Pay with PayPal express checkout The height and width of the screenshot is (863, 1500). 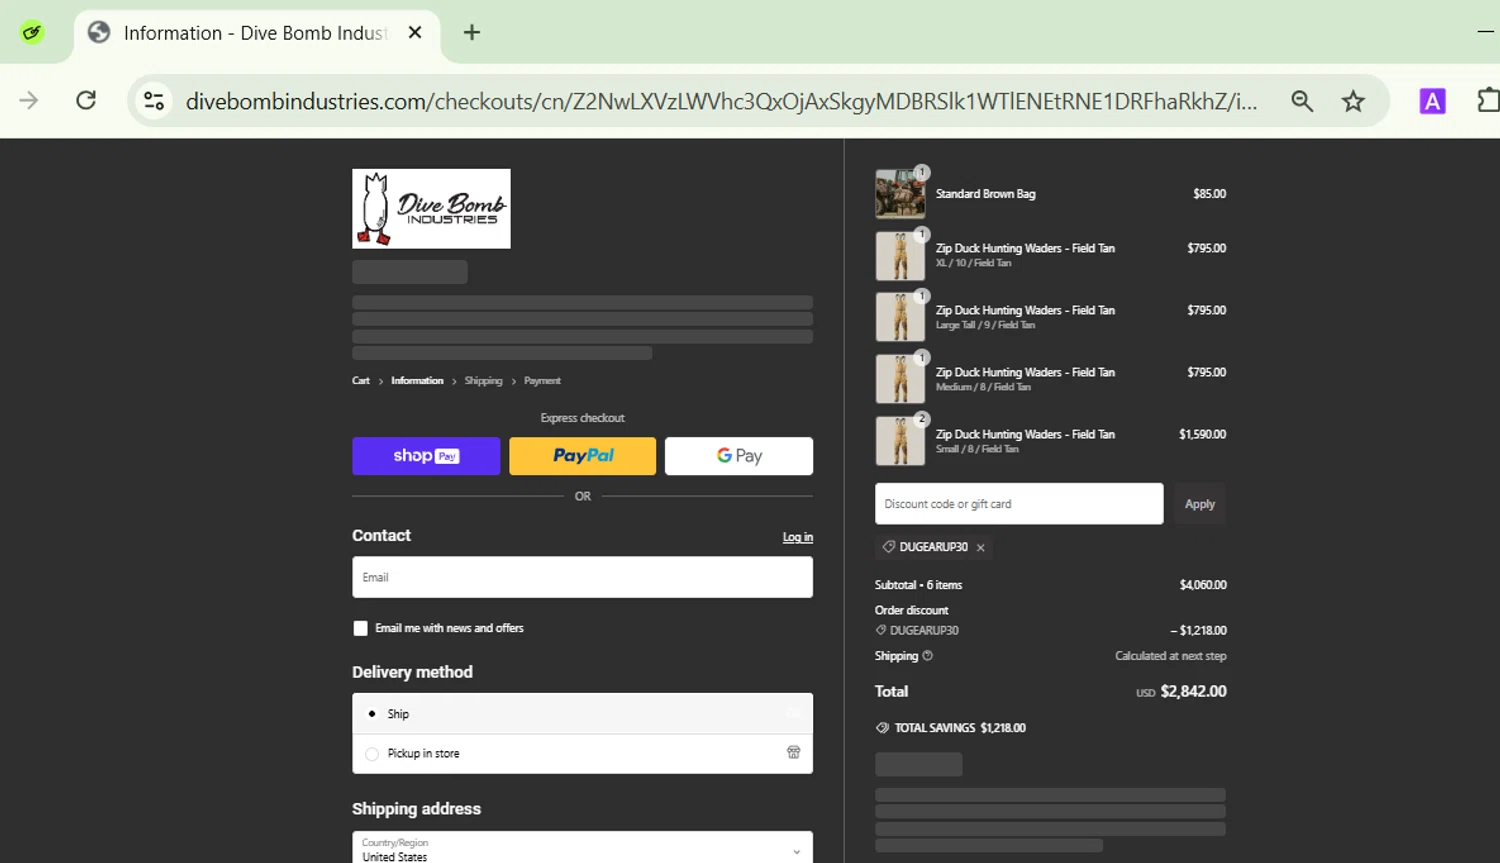[583, 456]
